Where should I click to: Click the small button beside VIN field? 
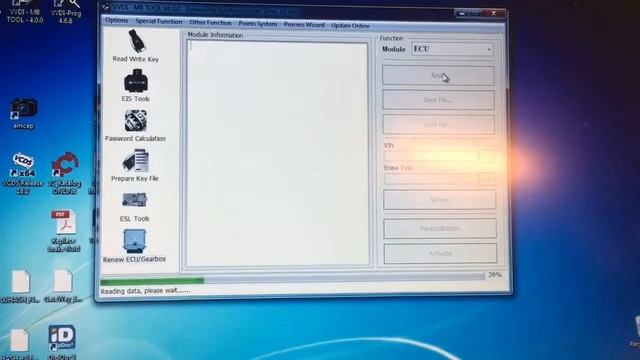point(487,156)
